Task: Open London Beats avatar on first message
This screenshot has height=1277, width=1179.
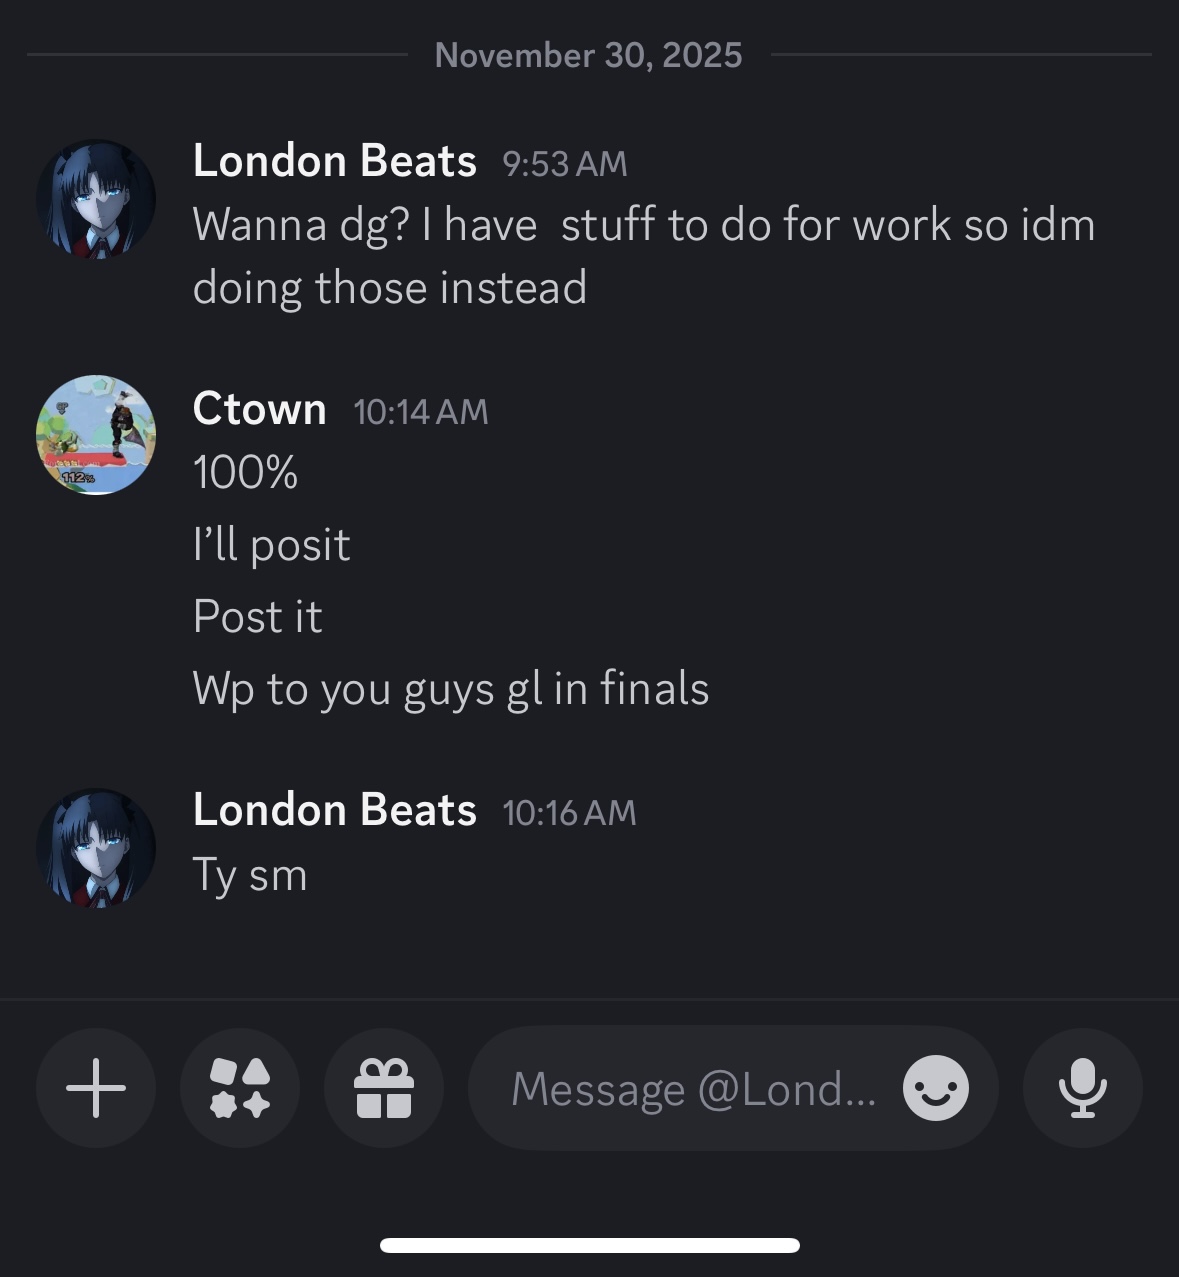Action: coord(96,199)
